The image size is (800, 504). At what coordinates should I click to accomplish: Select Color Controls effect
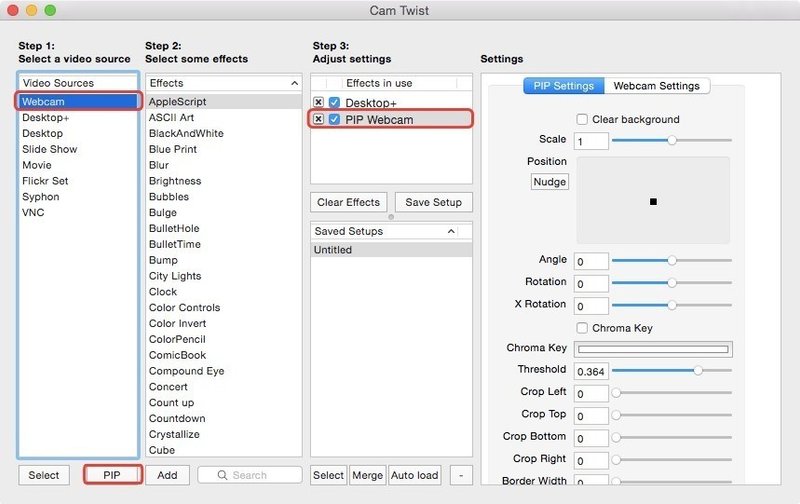coord(224,307)
